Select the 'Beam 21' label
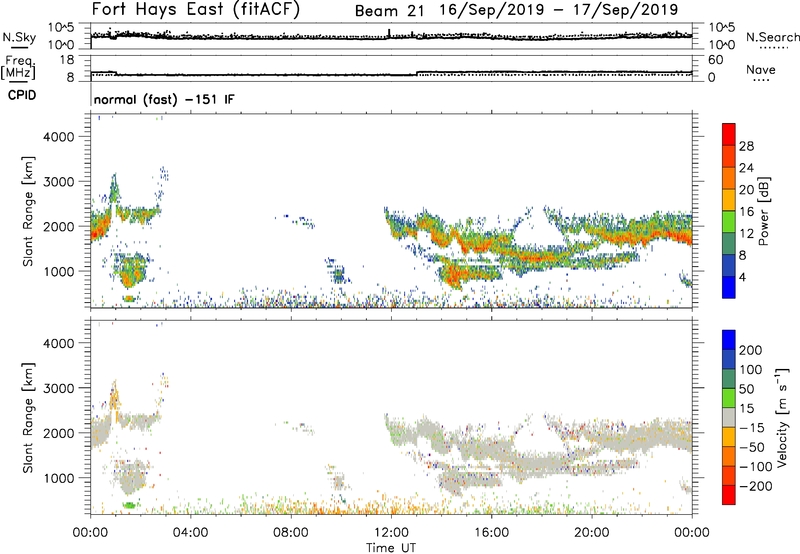The image size is (800, 554). pos(389,11)
